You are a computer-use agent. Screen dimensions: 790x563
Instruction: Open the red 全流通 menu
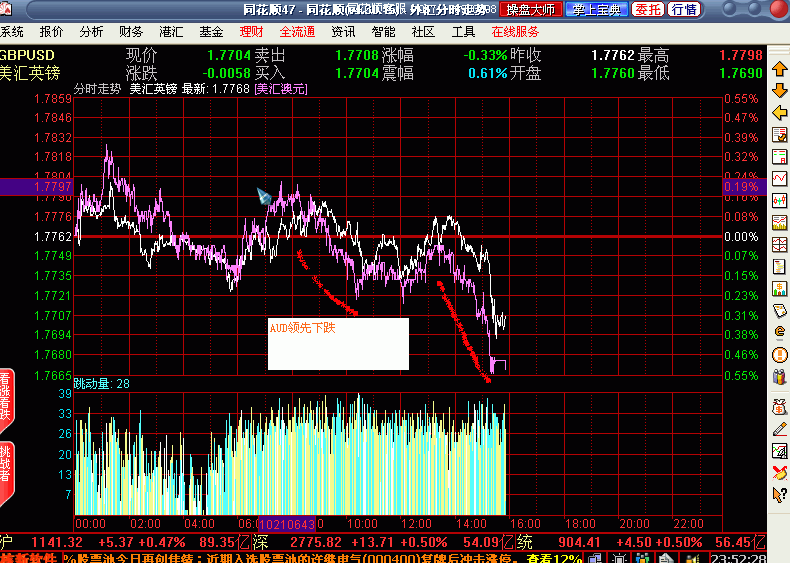point(297,32)
